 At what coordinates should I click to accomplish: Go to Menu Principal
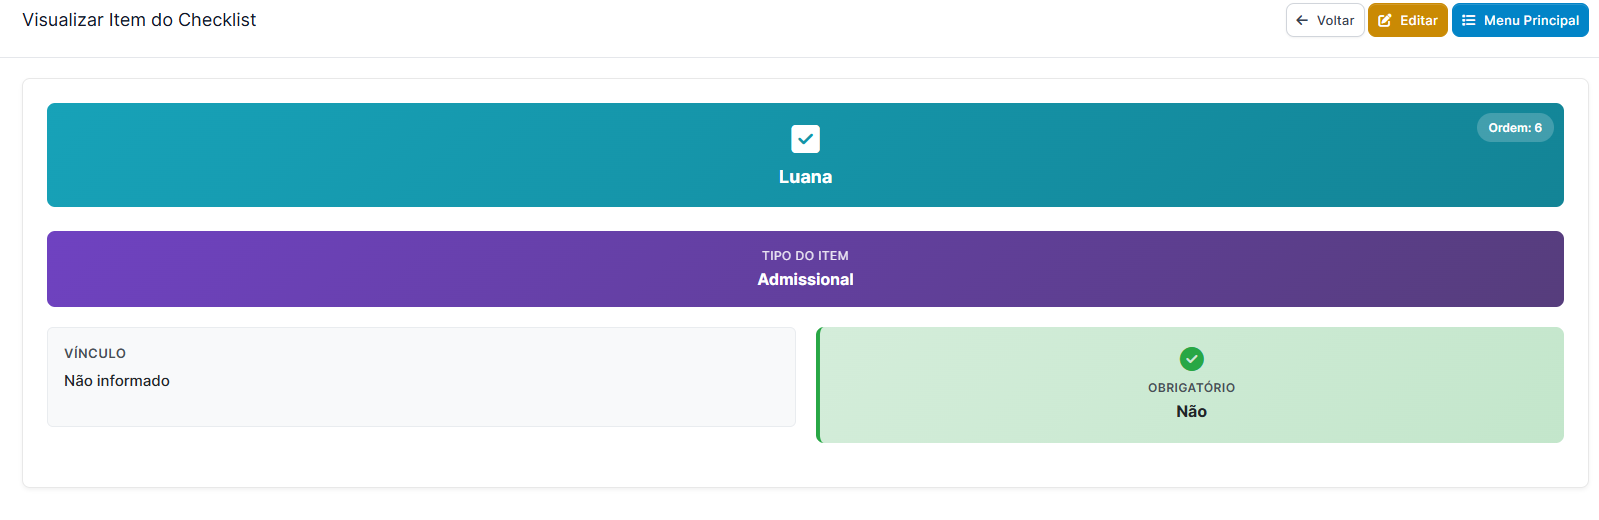[1520, 20]
